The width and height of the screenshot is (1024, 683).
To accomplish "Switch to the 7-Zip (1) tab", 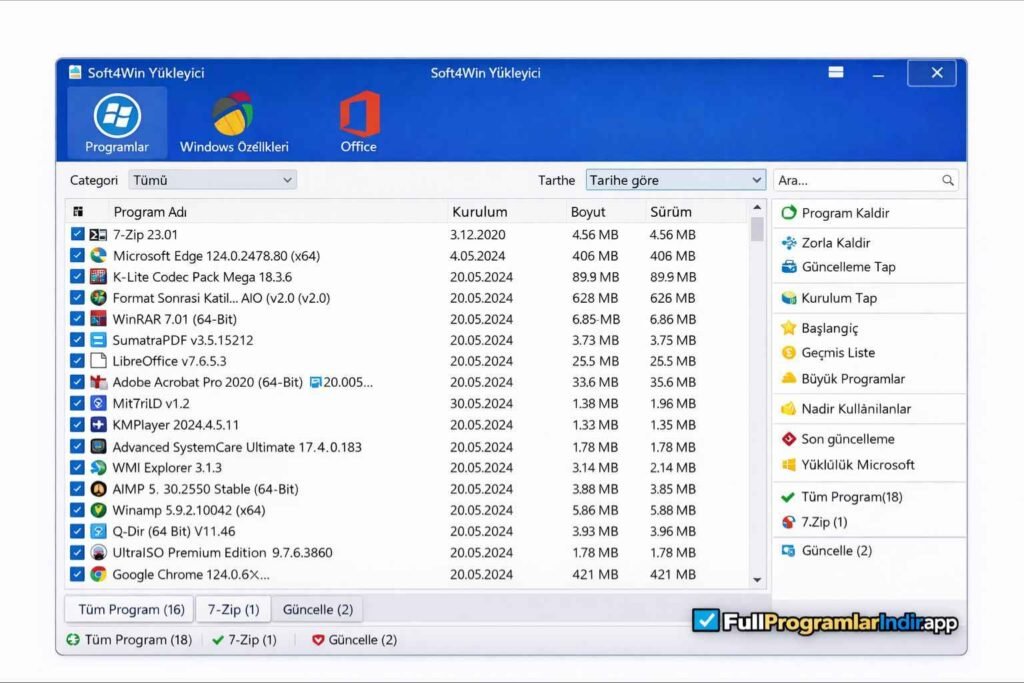I will click(233, 608).
